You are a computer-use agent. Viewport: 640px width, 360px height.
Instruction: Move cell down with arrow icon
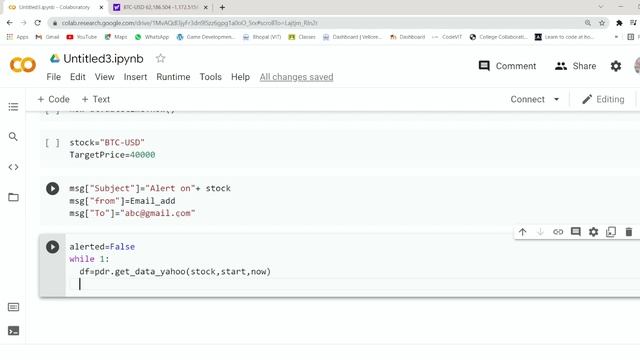click(540, 232)
